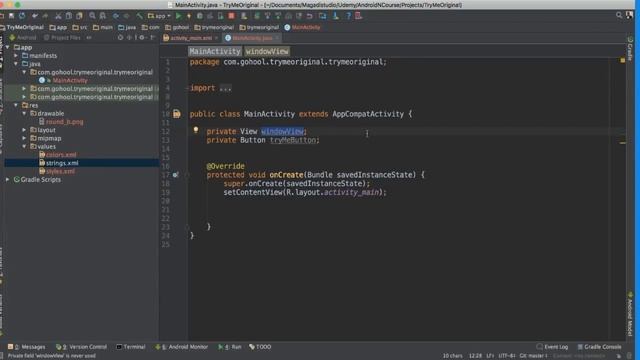The image size is (640, 360).
Task: Click the Debug app bug icon
Action: (x=200, y=16)
